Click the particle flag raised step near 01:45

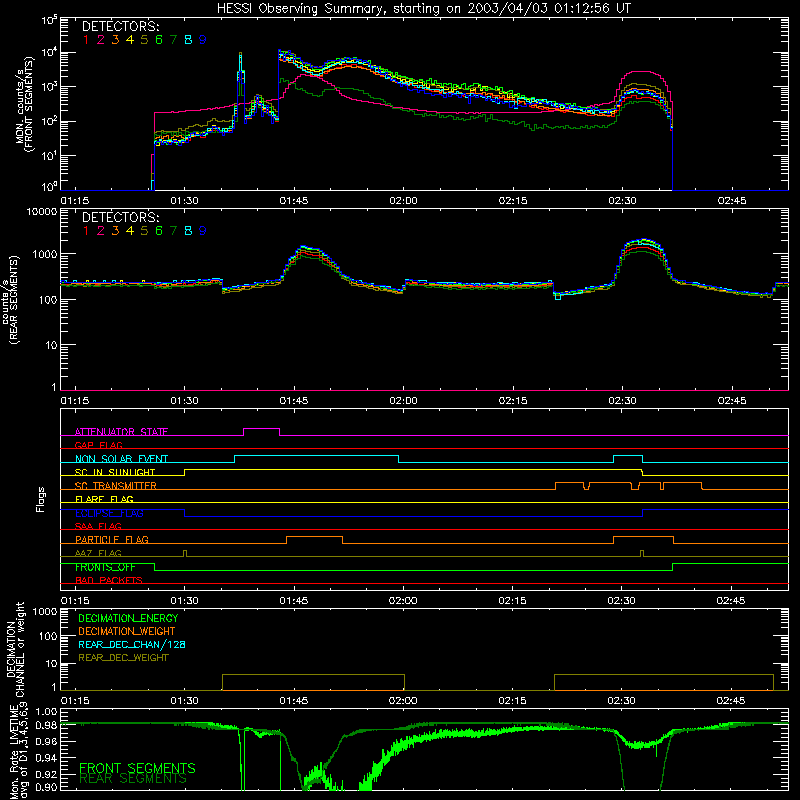tap(314, 537)
